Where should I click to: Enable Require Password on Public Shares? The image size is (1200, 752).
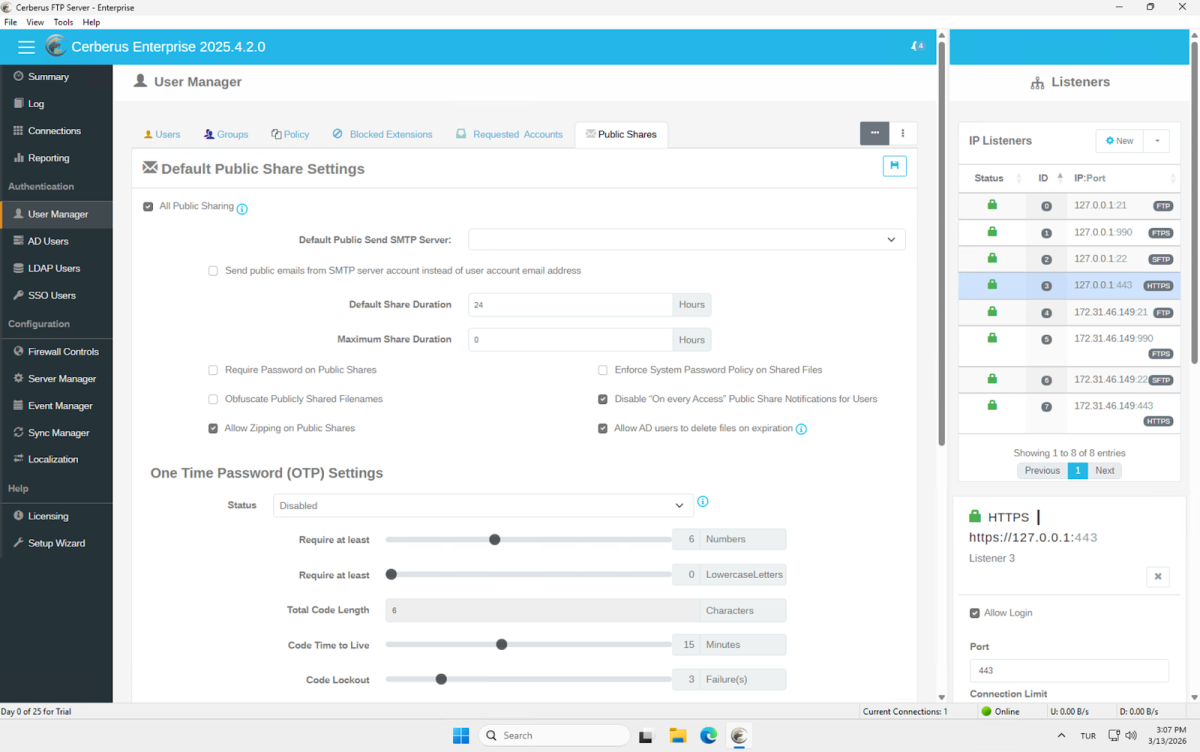213,370
